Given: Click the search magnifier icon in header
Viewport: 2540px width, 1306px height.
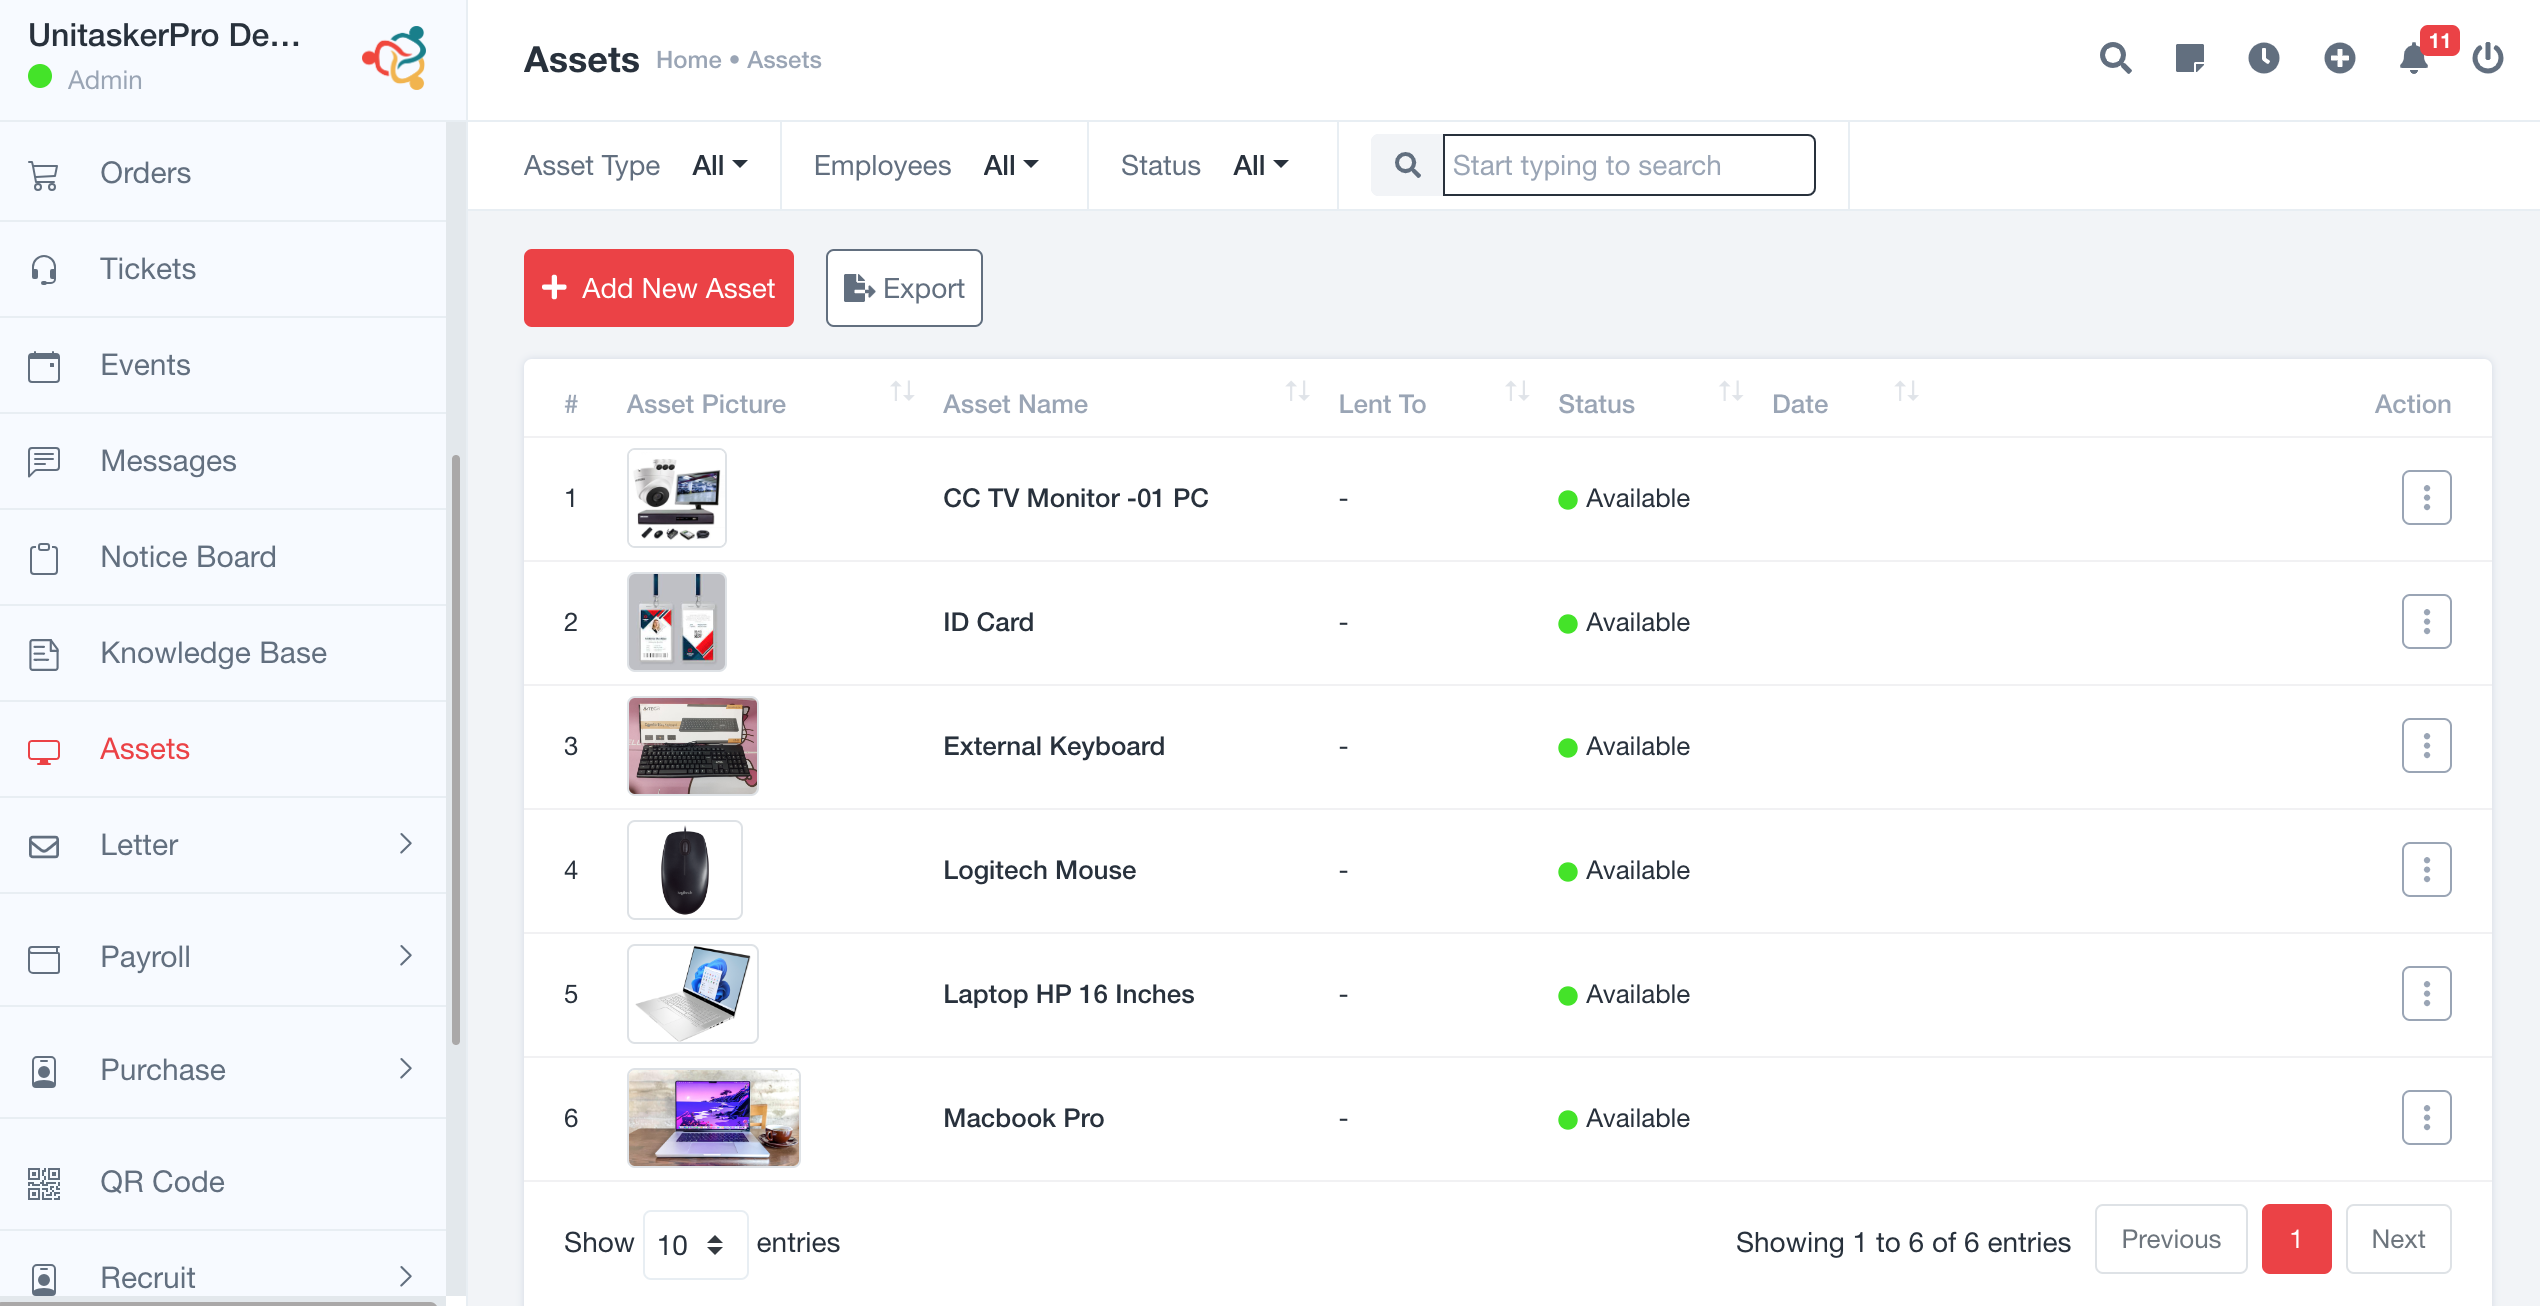Looking at the screenshot, I should pos(2115,59).
